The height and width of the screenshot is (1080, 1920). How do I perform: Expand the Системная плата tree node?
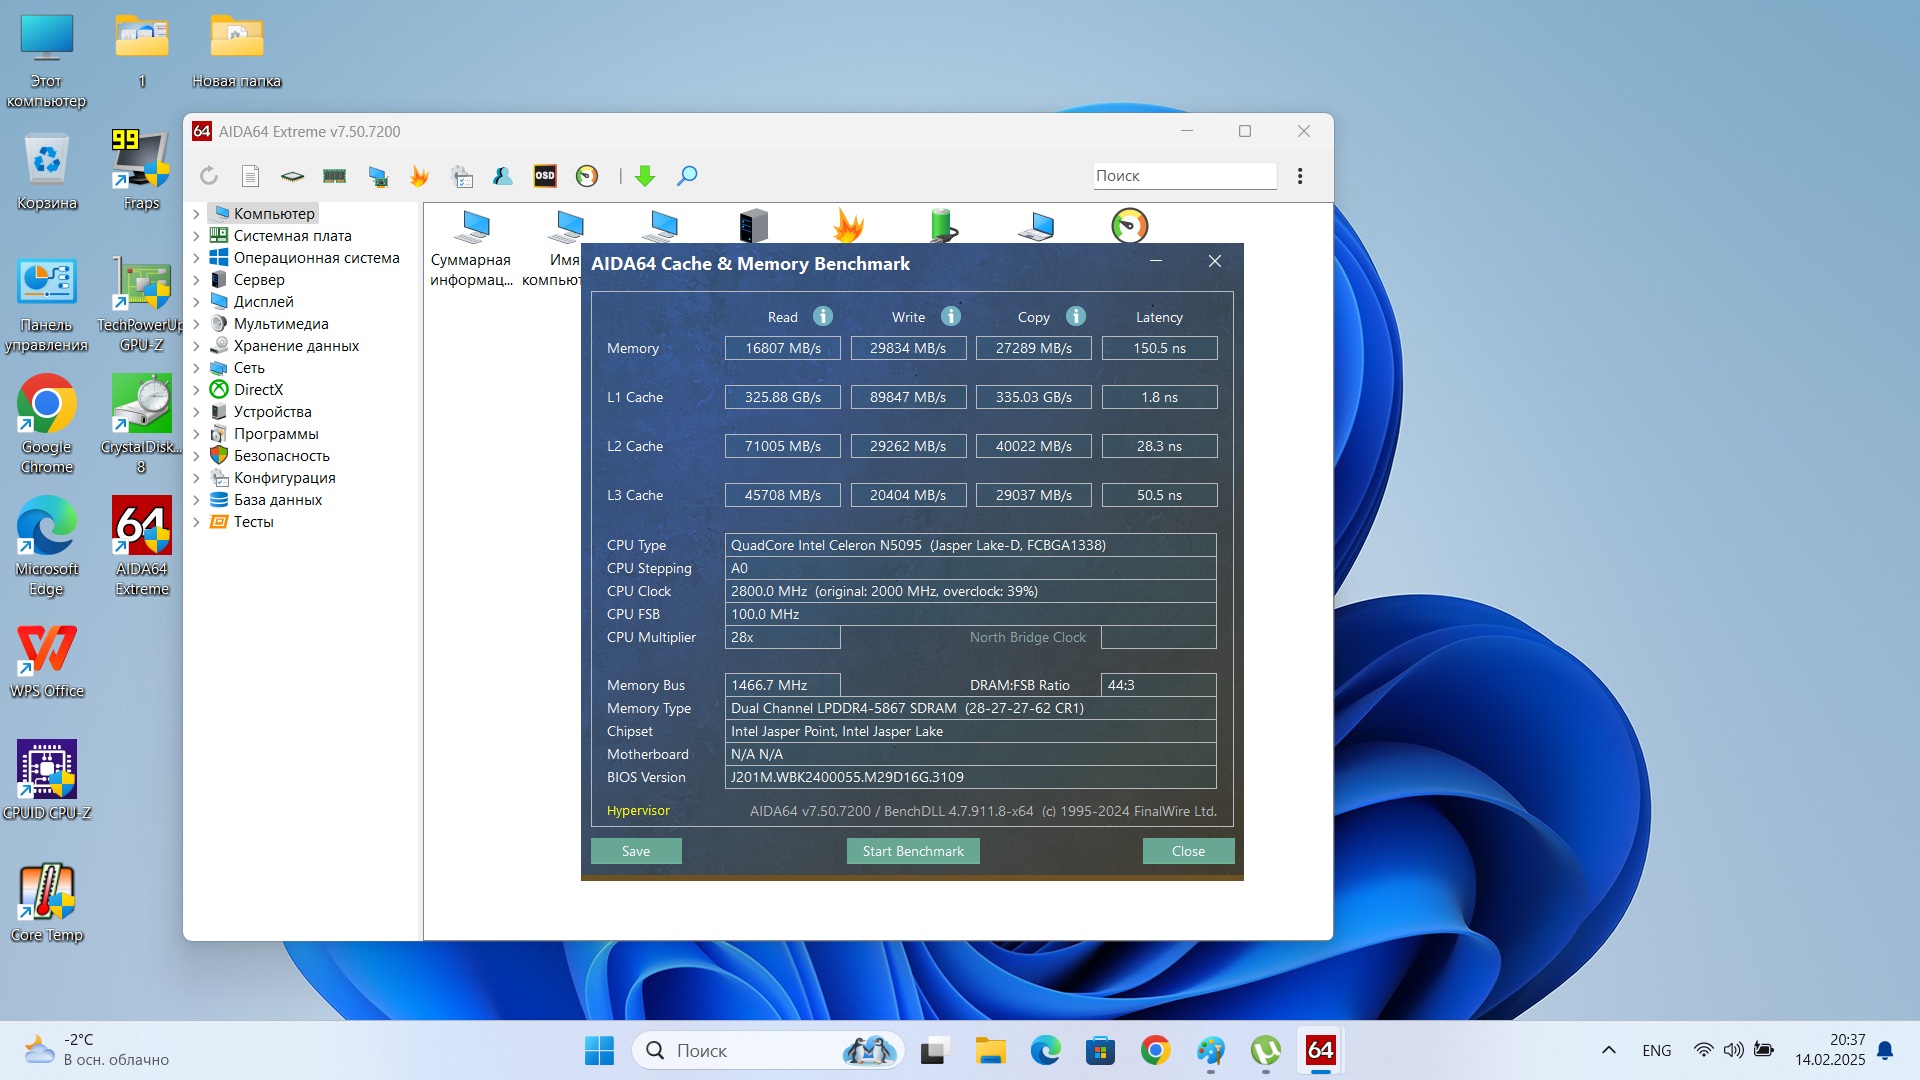click(x=197, y=236)
